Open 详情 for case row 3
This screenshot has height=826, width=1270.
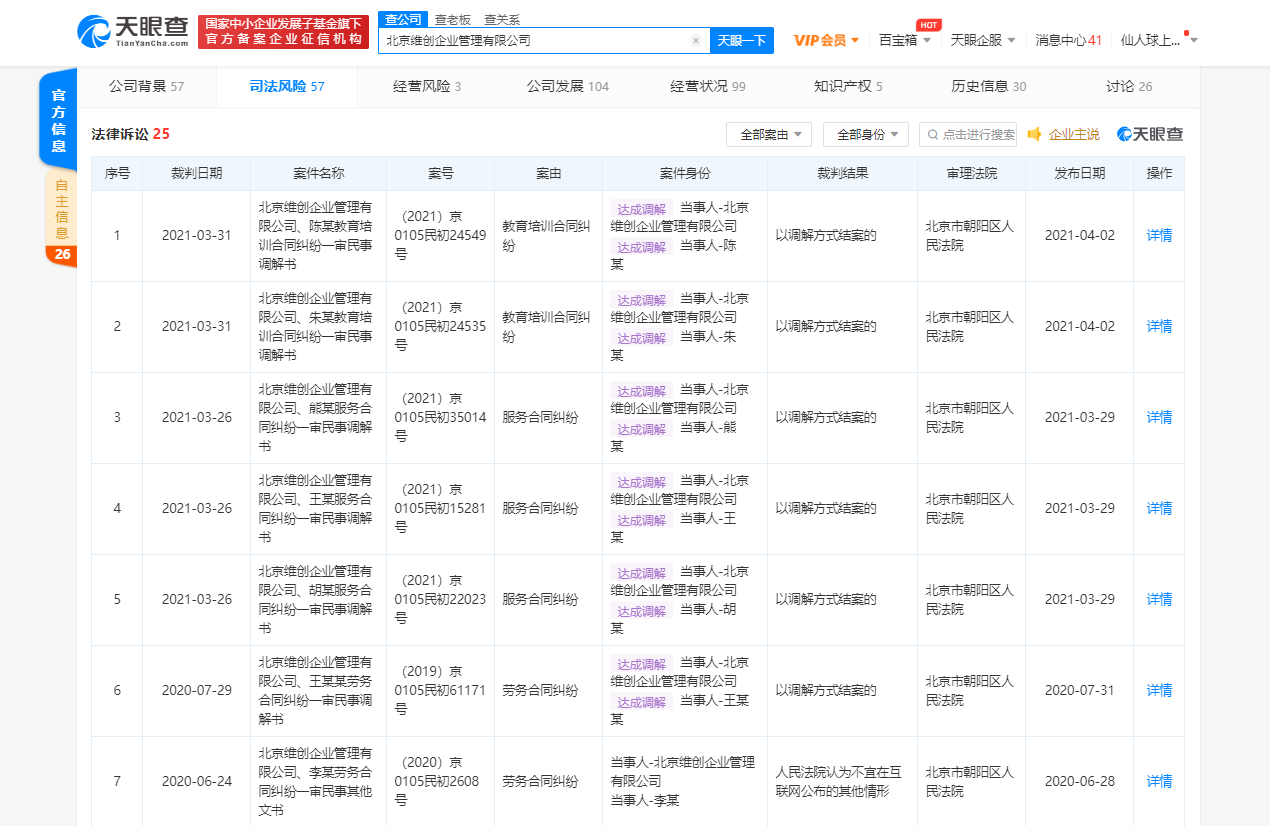coord(1159,417)
